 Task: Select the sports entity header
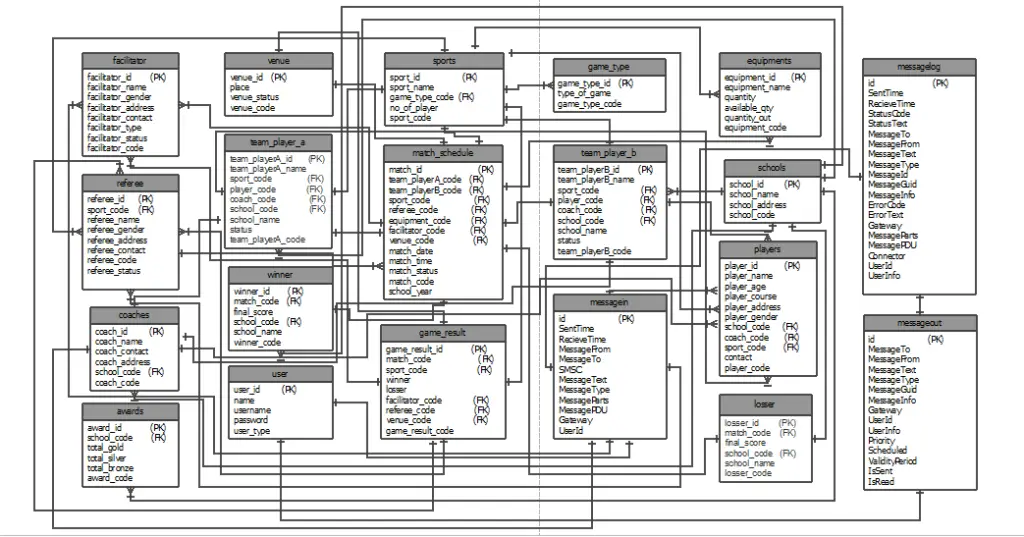(x=444, y=61)
